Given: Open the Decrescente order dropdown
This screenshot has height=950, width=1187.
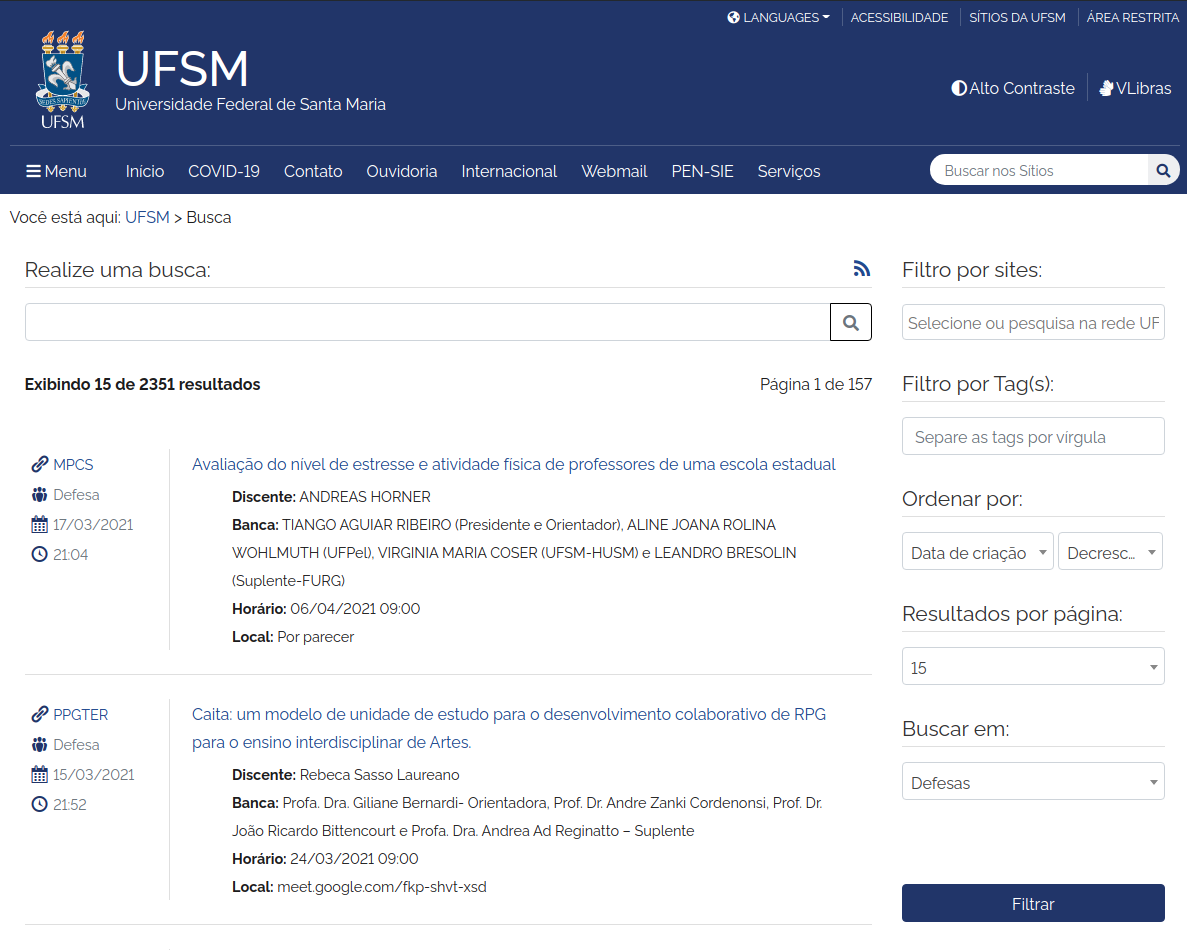Looking at the screenshot, I should [x=1110, y=552].
